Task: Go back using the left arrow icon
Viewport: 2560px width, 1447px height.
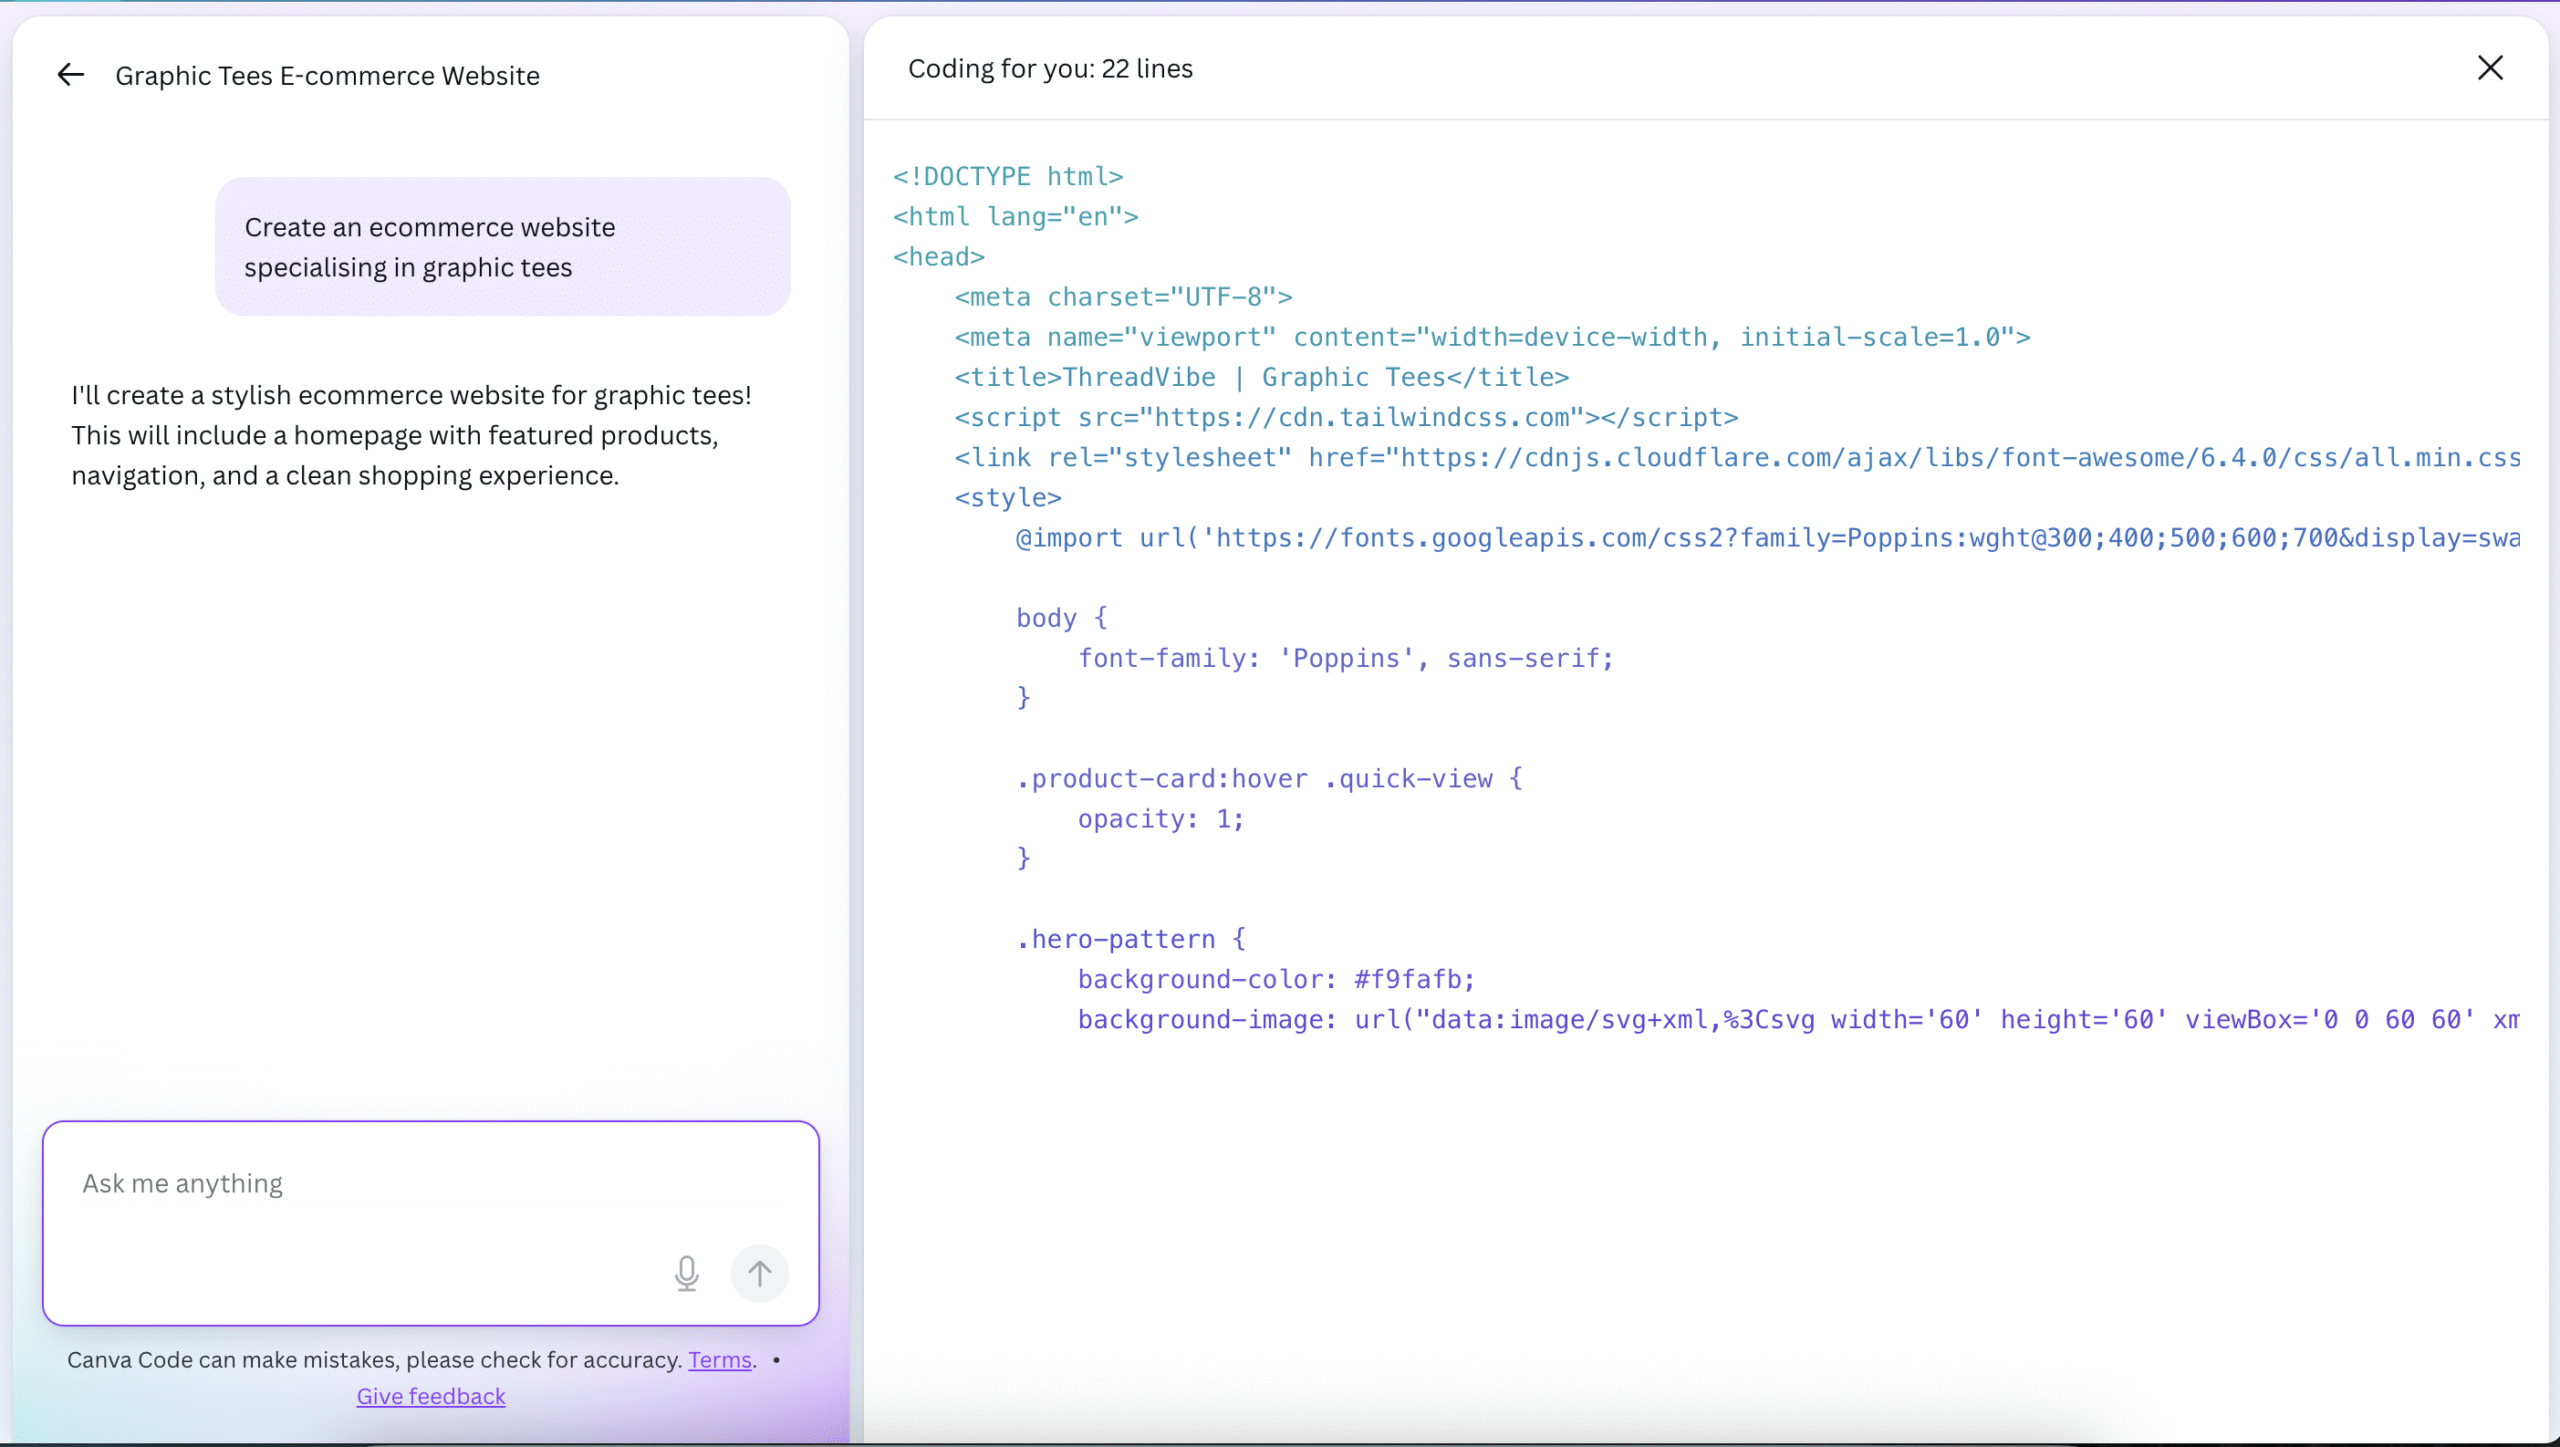Action: click(x=71, y=75)
